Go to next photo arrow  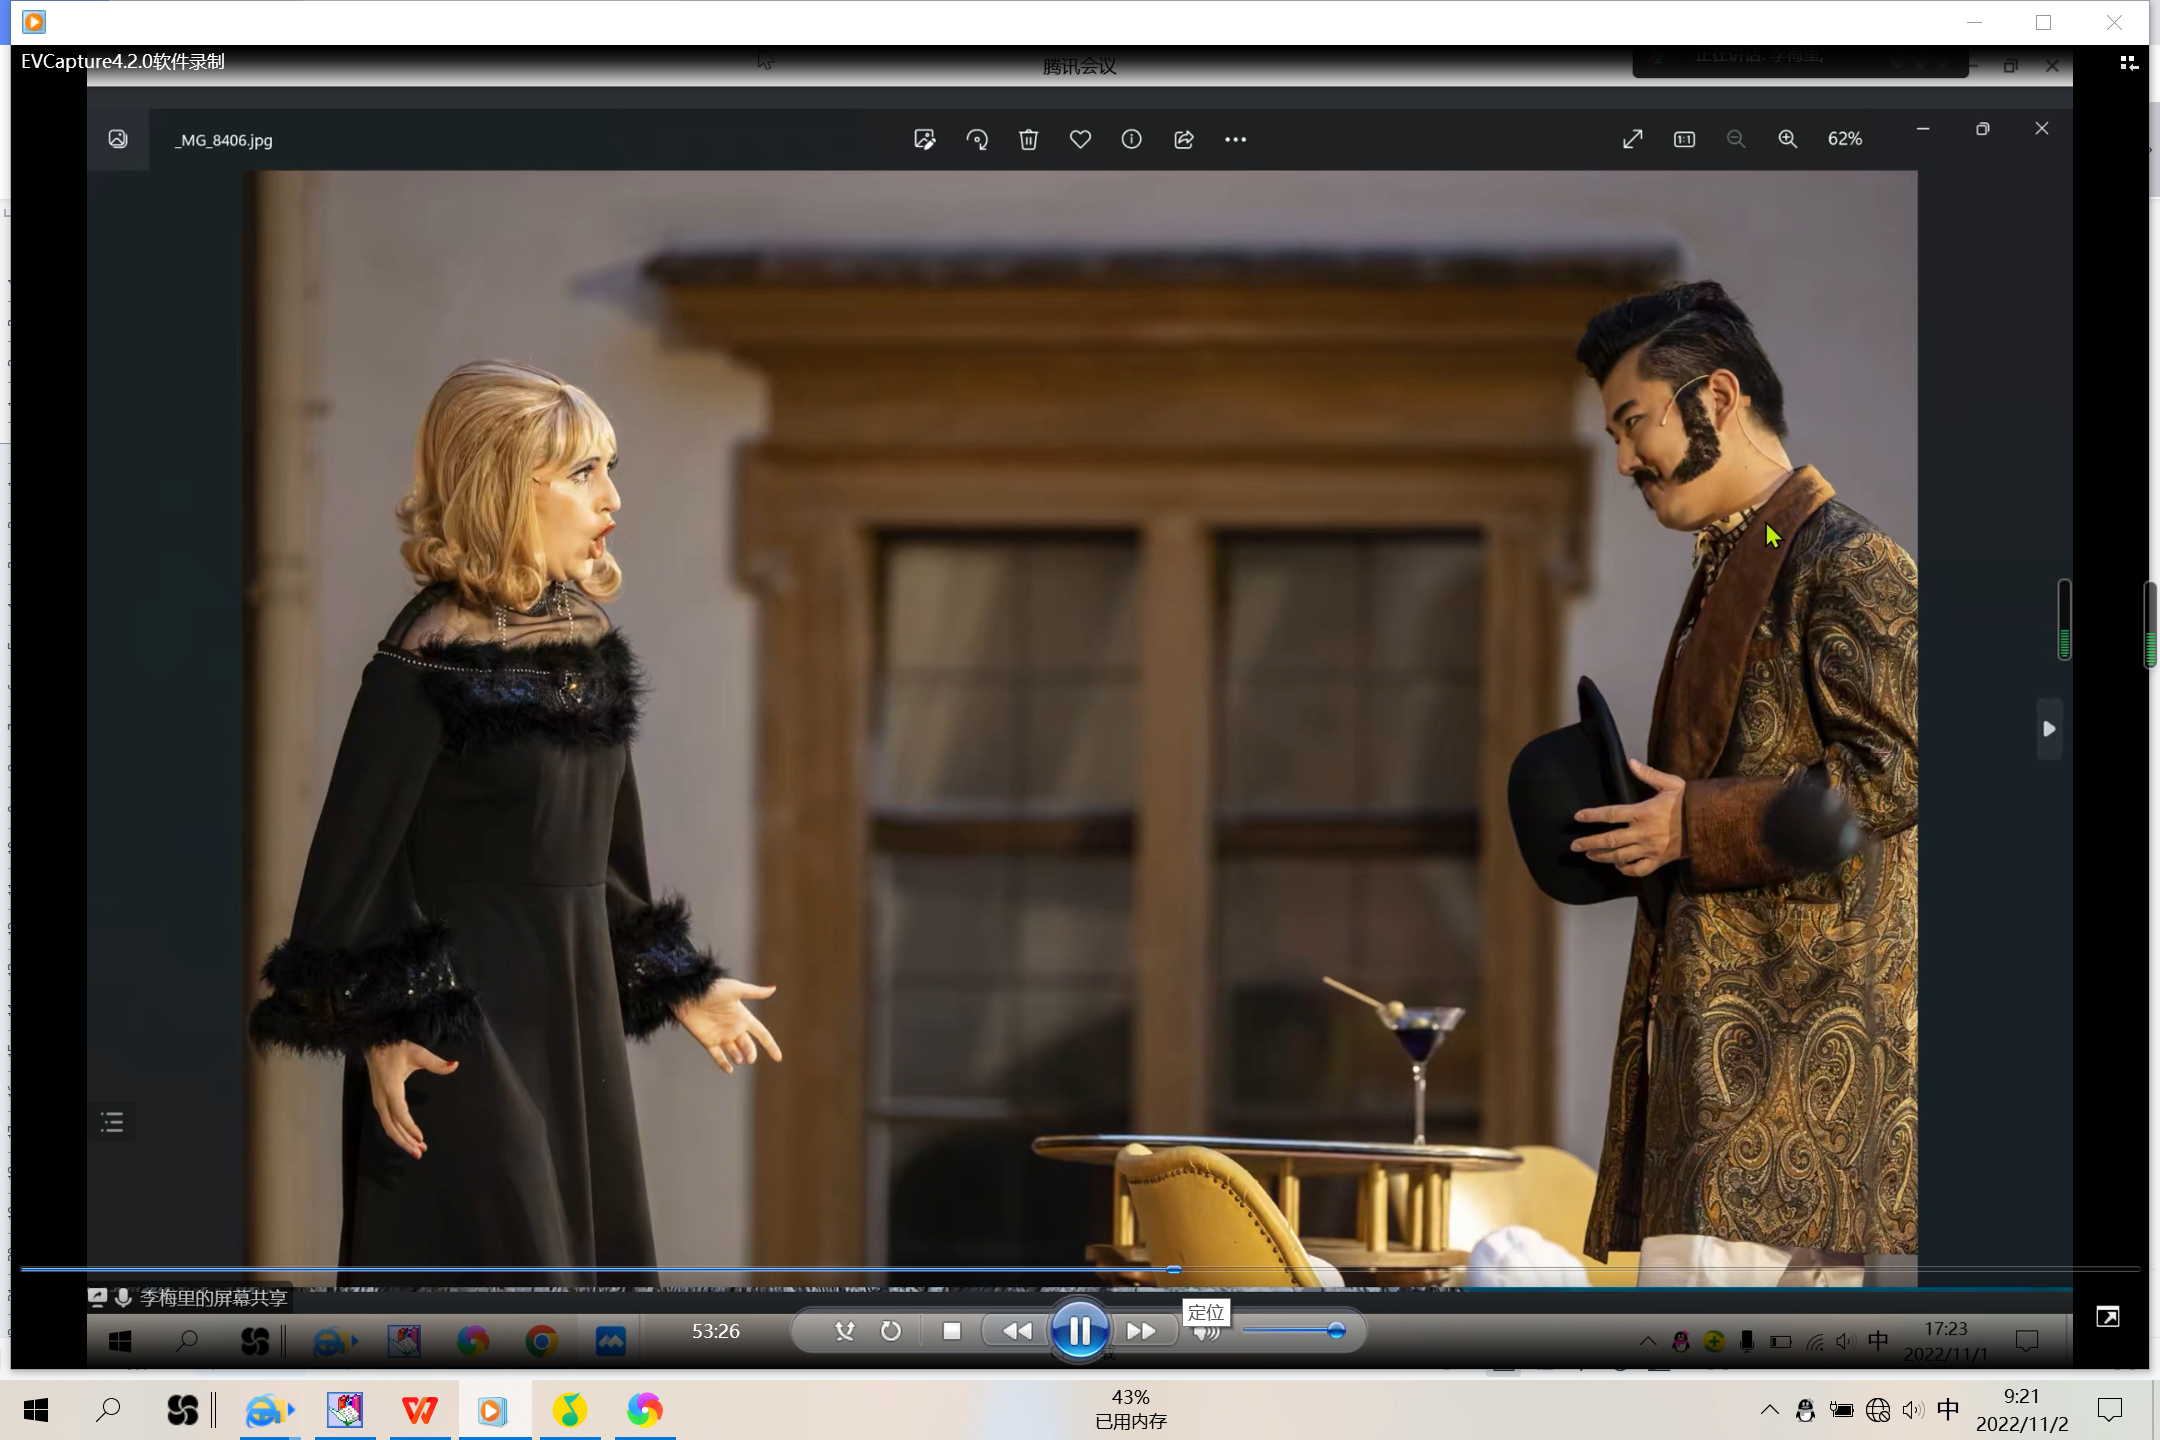2049,729
